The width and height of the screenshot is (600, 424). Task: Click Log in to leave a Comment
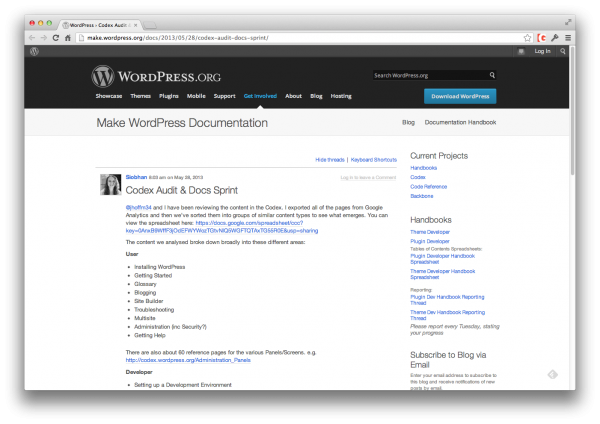point(368,178)
